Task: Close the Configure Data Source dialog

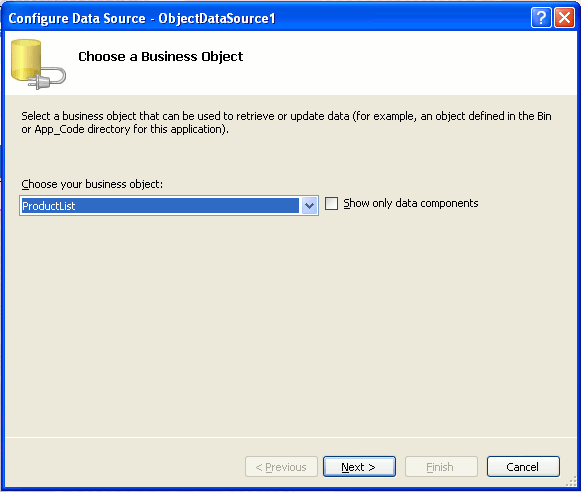Action: click(564, 17)
